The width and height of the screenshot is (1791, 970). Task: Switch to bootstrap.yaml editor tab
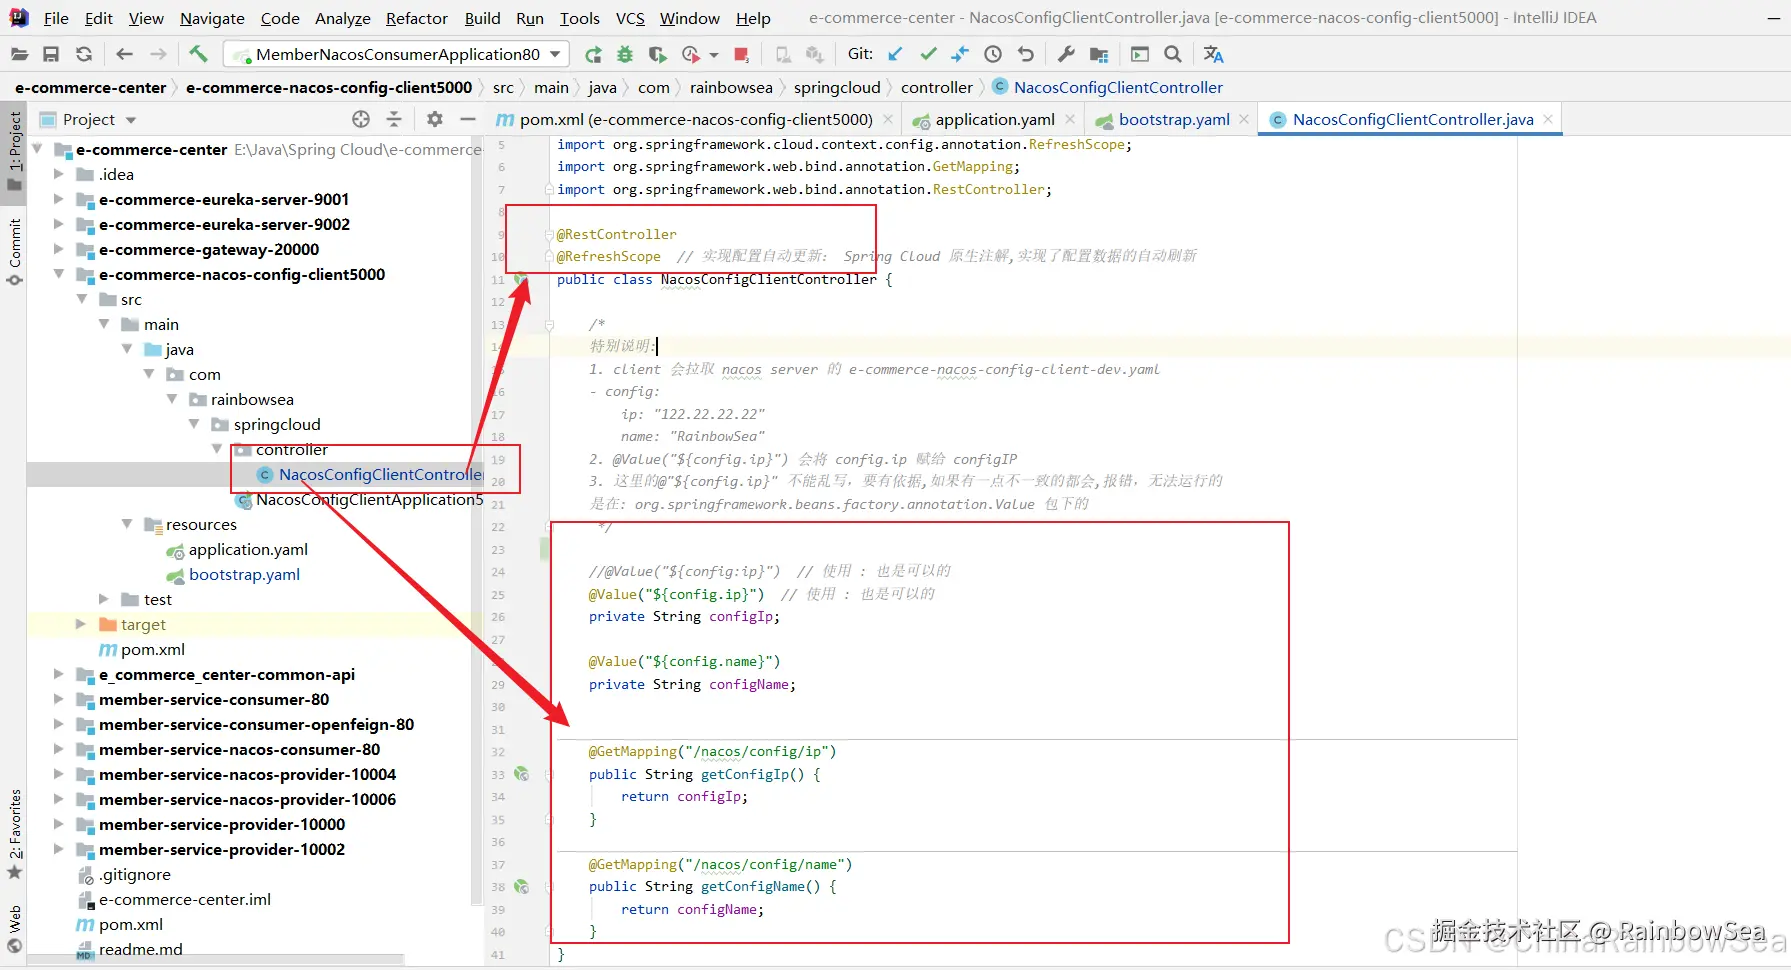click(x=1173, y=119)
